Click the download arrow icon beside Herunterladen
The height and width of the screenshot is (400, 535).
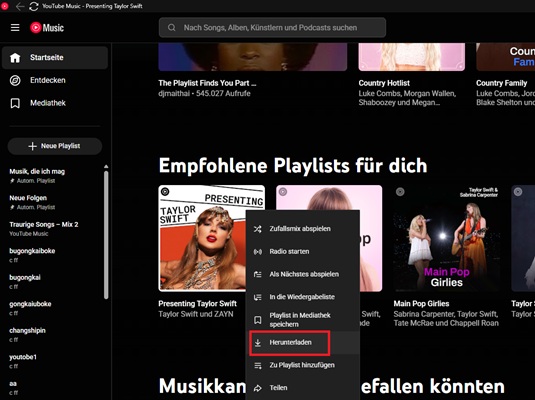pos(258,343)
